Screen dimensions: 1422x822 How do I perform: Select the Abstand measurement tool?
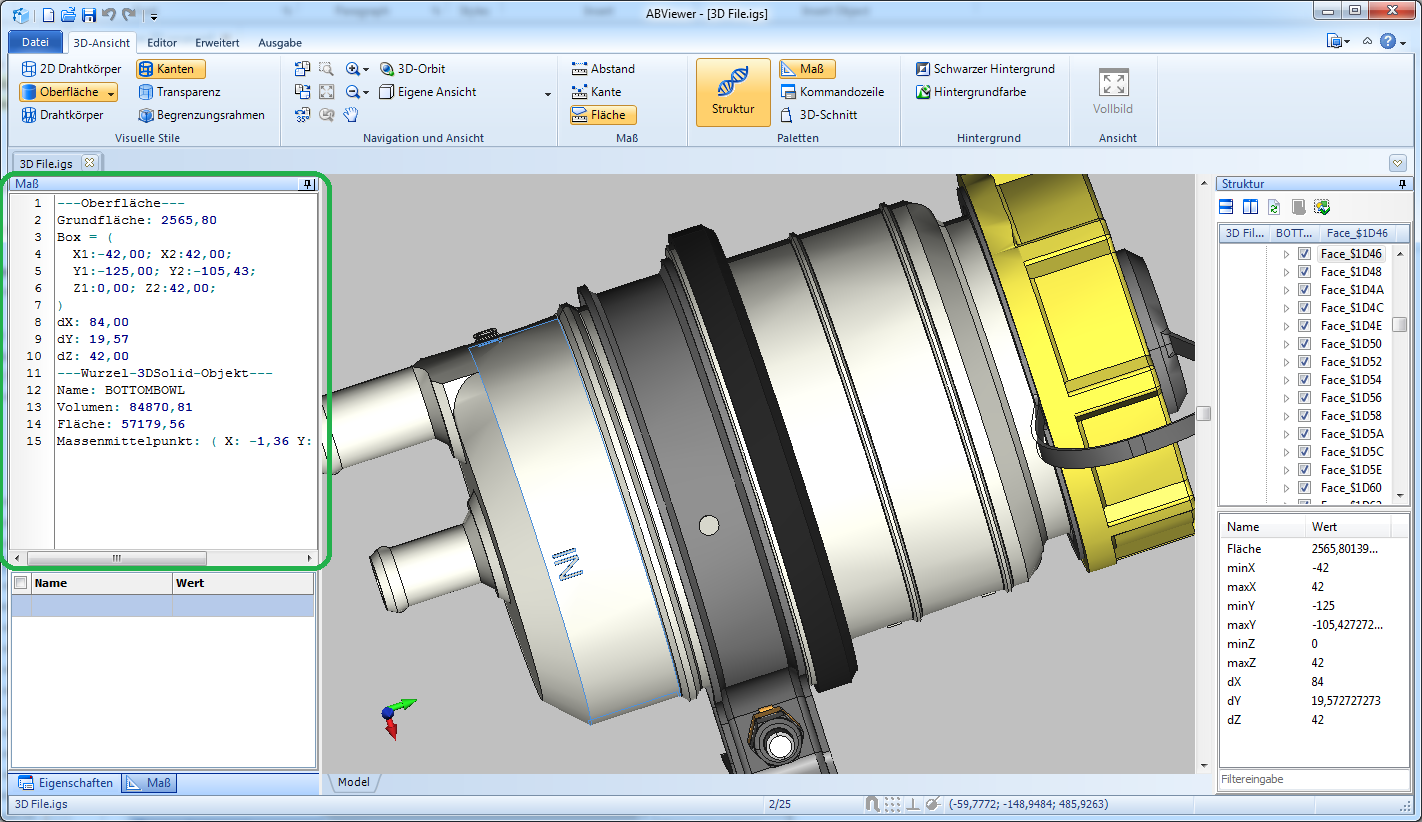[x=603, y=69]
